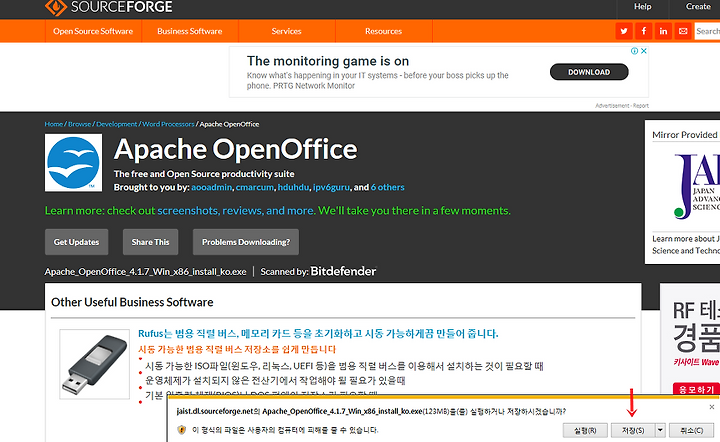The image size is (720, 442).
Task: Click the Mirror Provided heading
Action: (685, 135)
